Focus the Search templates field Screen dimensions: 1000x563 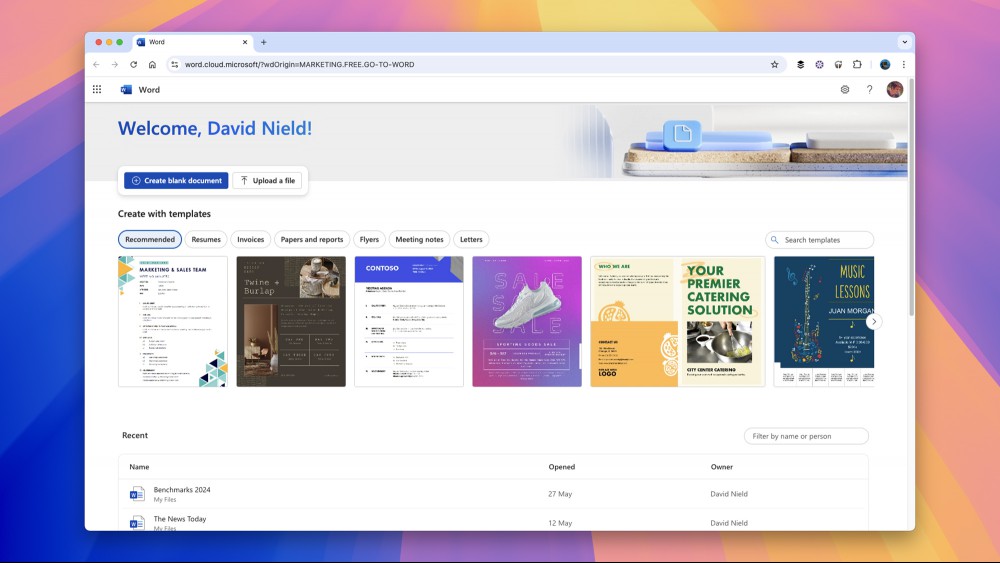pos(820,240)
